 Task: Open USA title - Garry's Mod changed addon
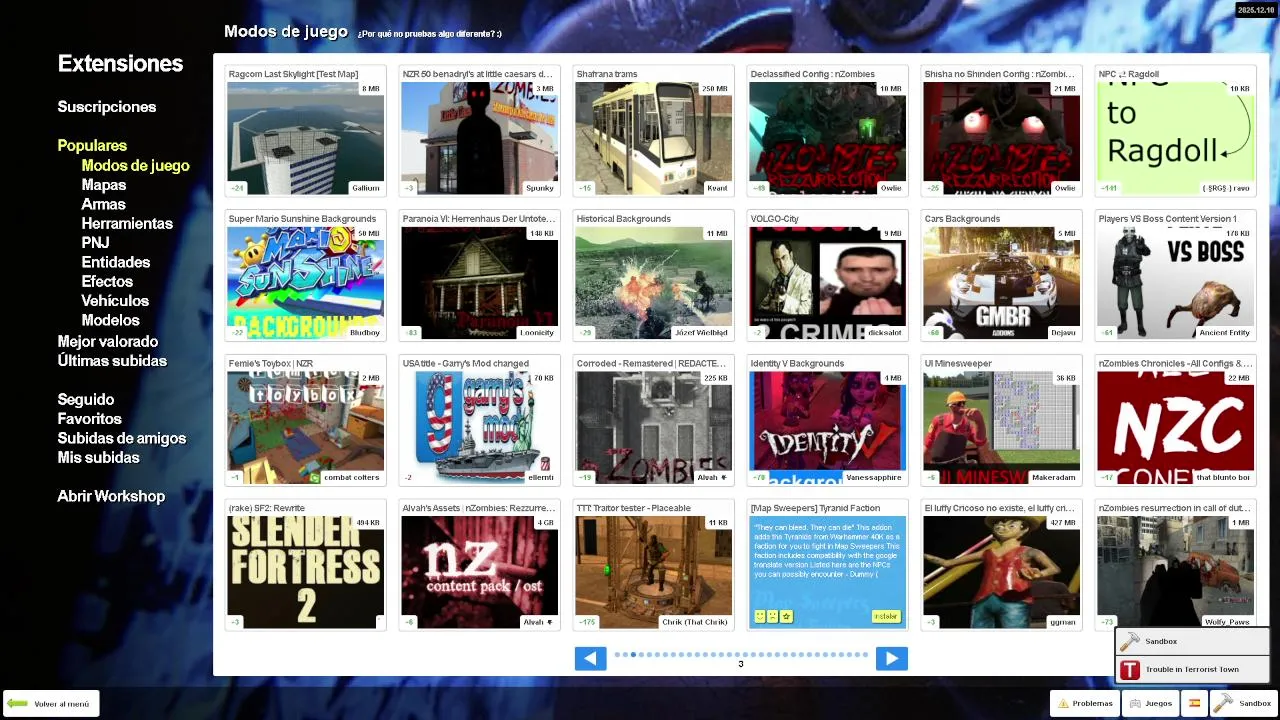[x=479, y=421]
